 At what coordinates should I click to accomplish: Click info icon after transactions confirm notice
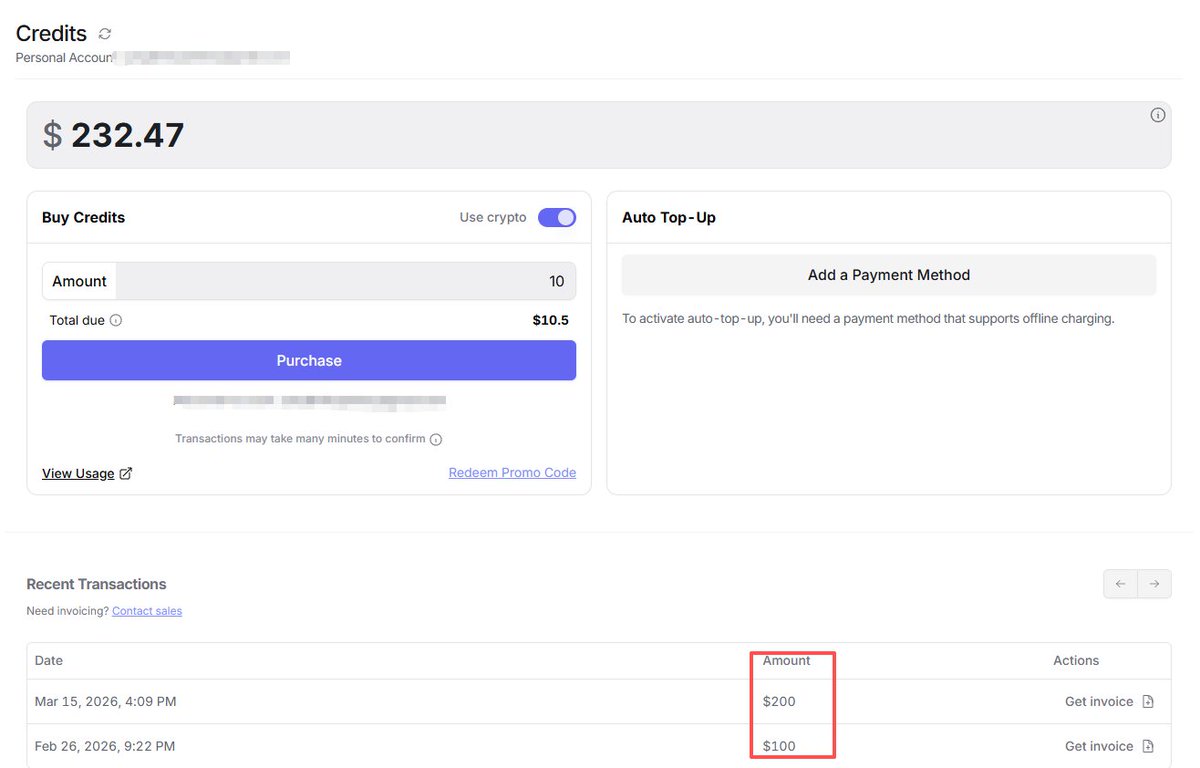(x=436, y=439)
